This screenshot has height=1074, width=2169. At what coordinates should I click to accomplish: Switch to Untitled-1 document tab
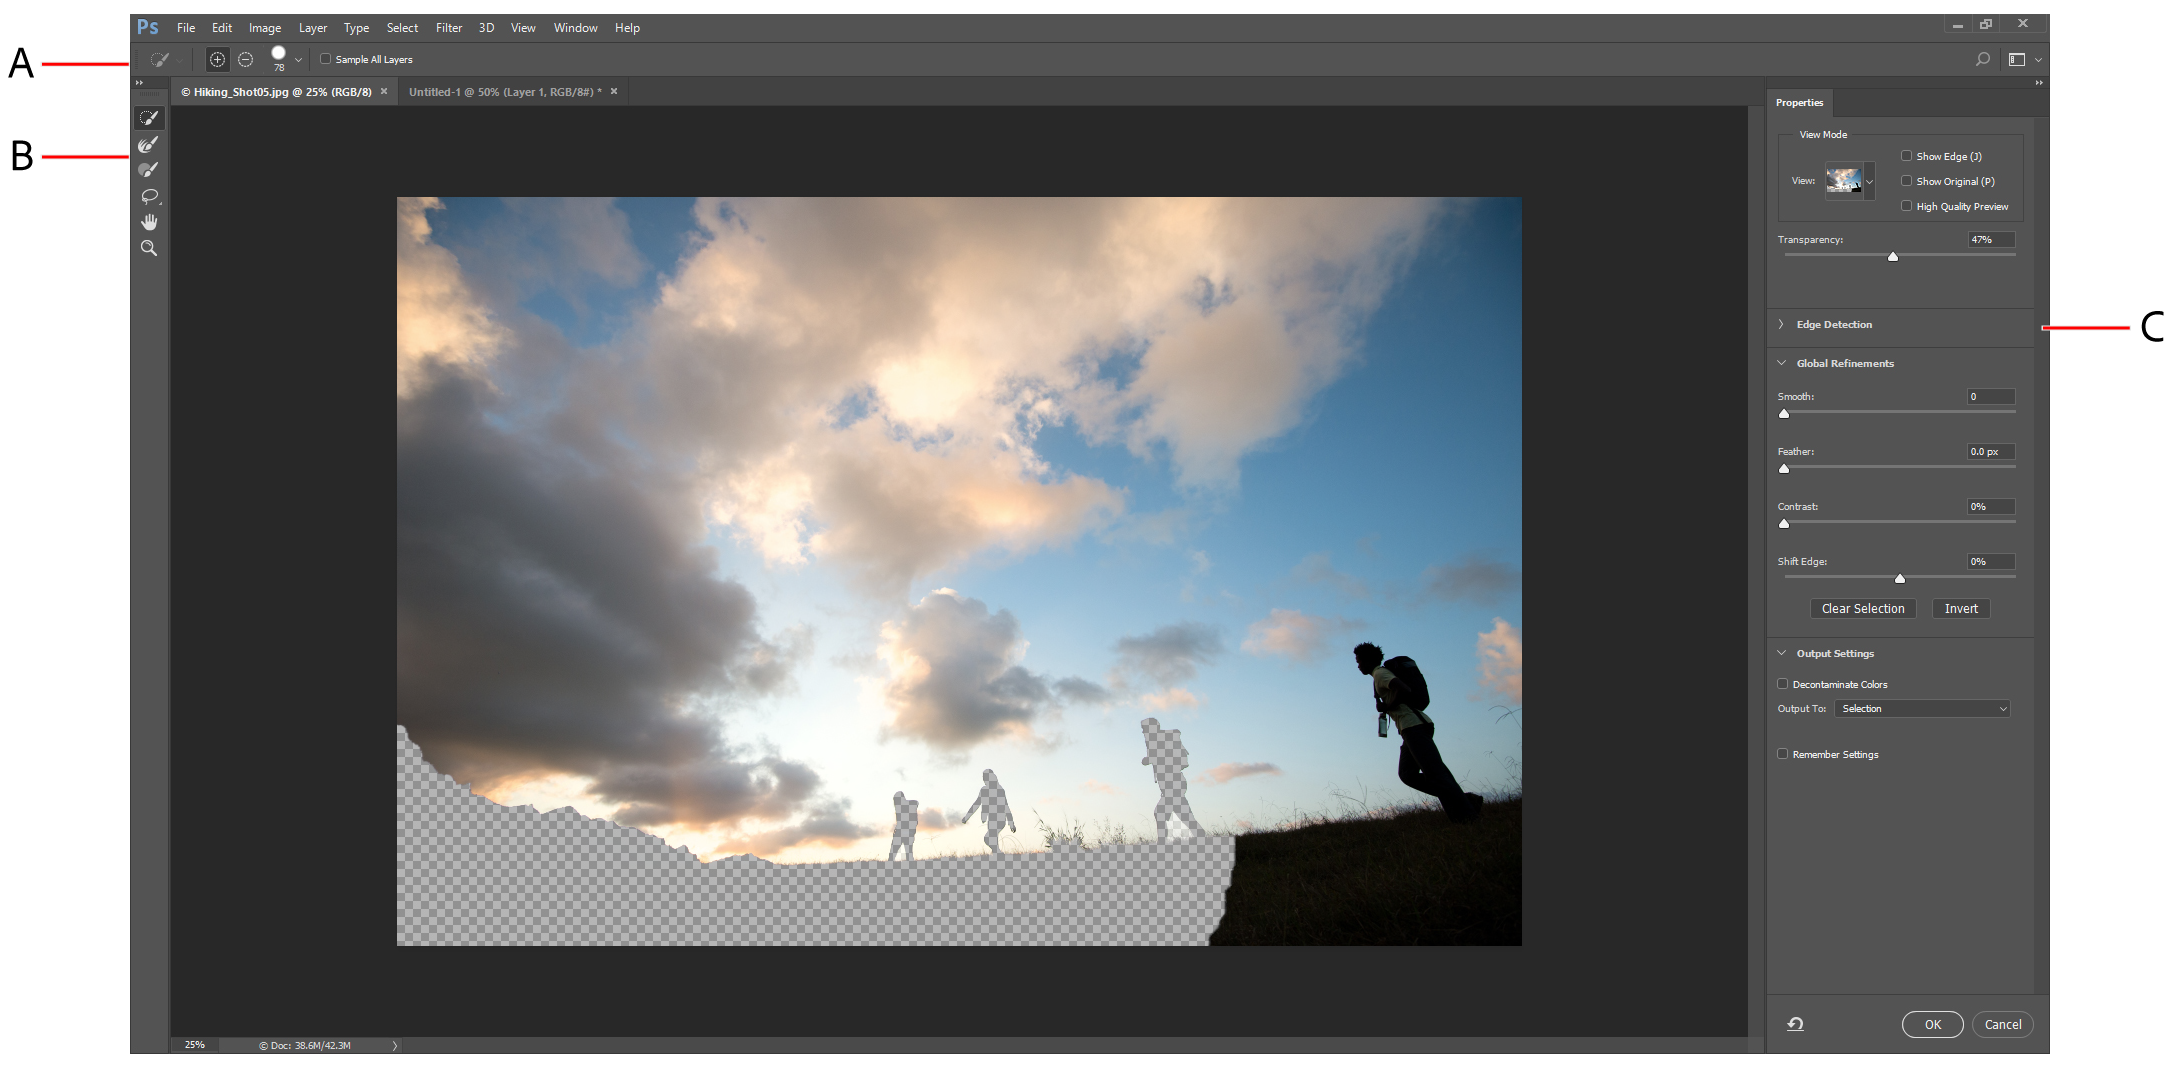(x=505, y=92)
